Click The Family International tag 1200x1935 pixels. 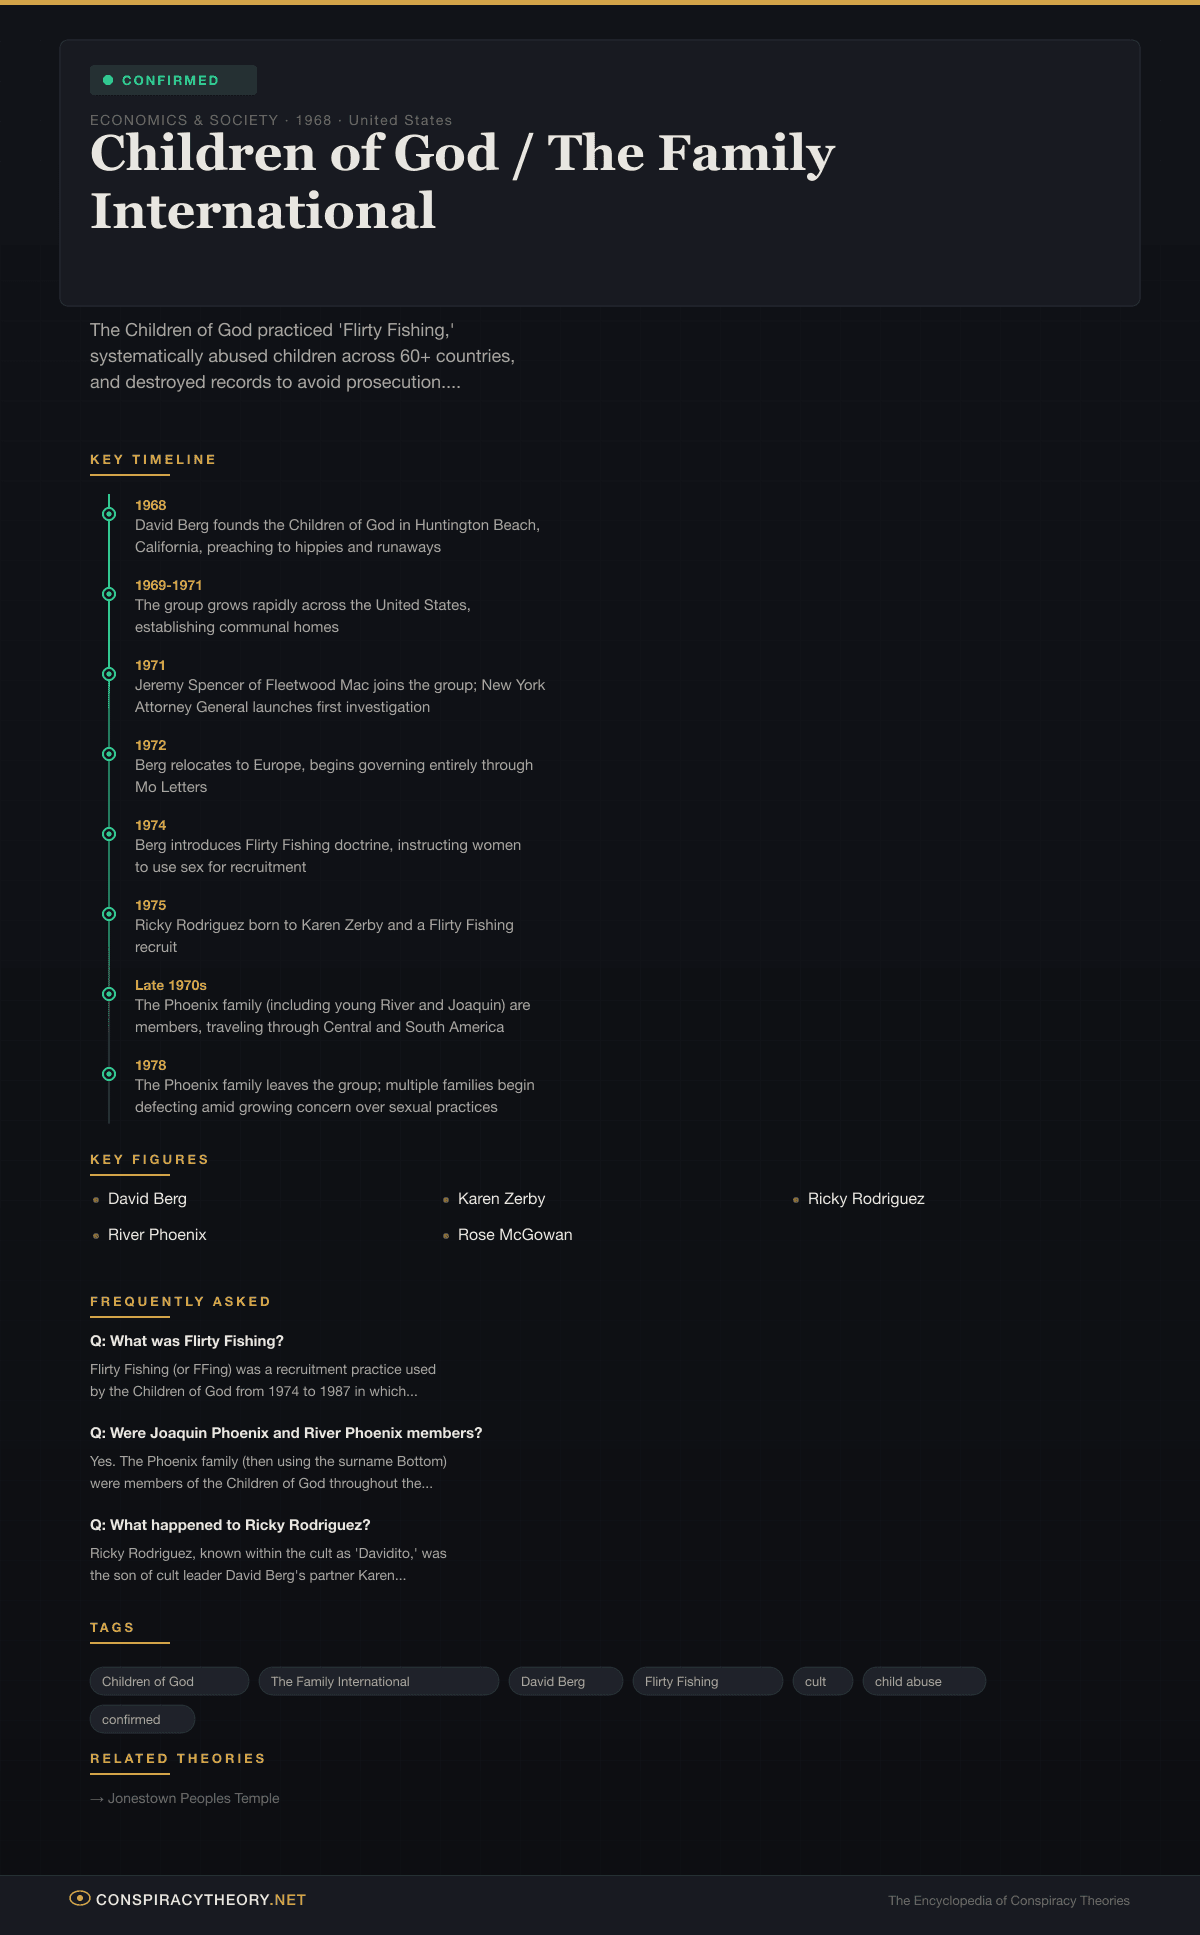pos(378,1681)
